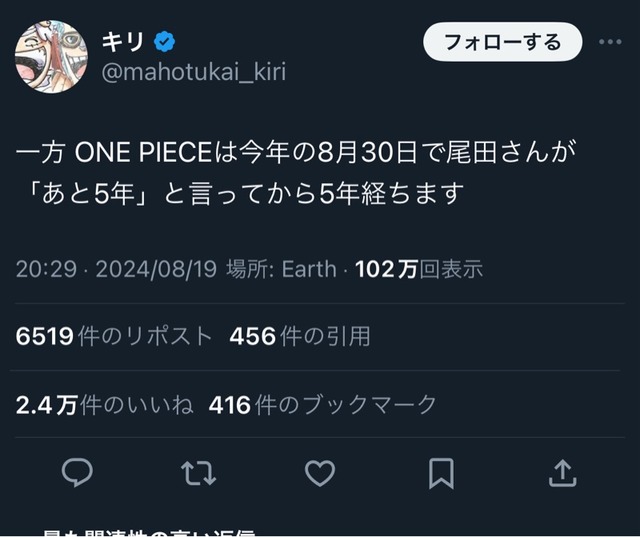
Task: Open the three-dot more options menu
Action: pyautogui.click(x=610, y=42)
